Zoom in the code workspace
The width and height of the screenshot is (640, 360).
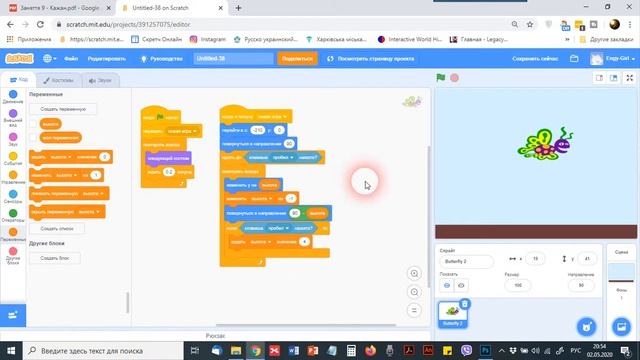pyautogui.click(x=414, y=273)
